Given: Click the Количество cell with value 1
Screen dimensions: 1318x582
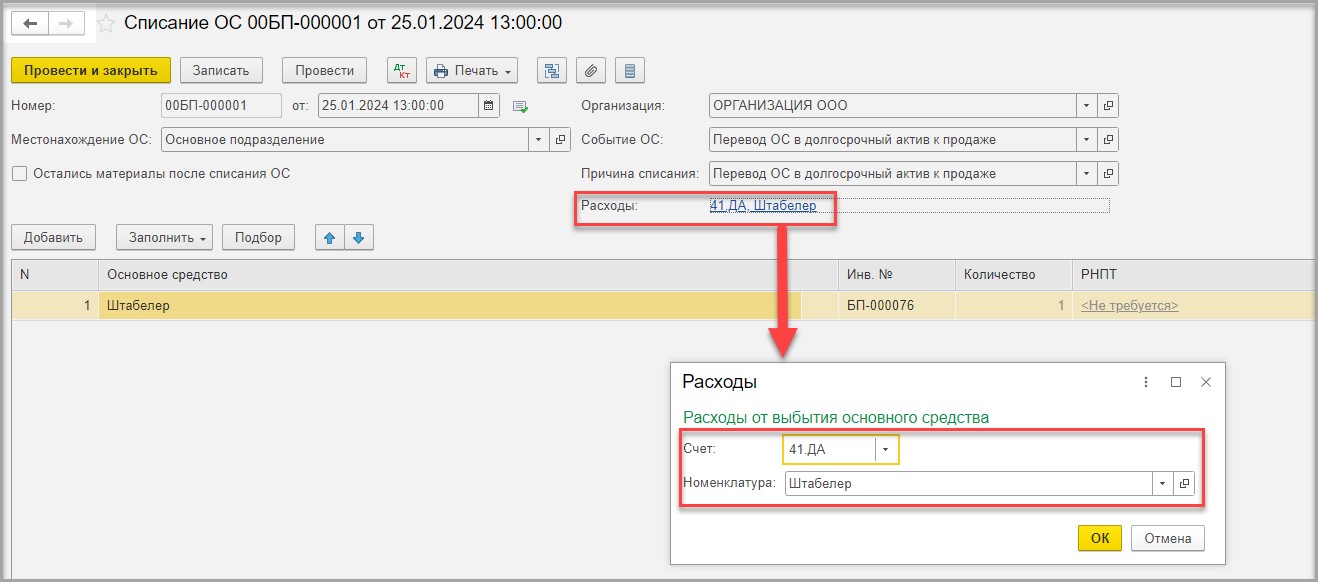Looking at the screenshot, I should 1013,305.
